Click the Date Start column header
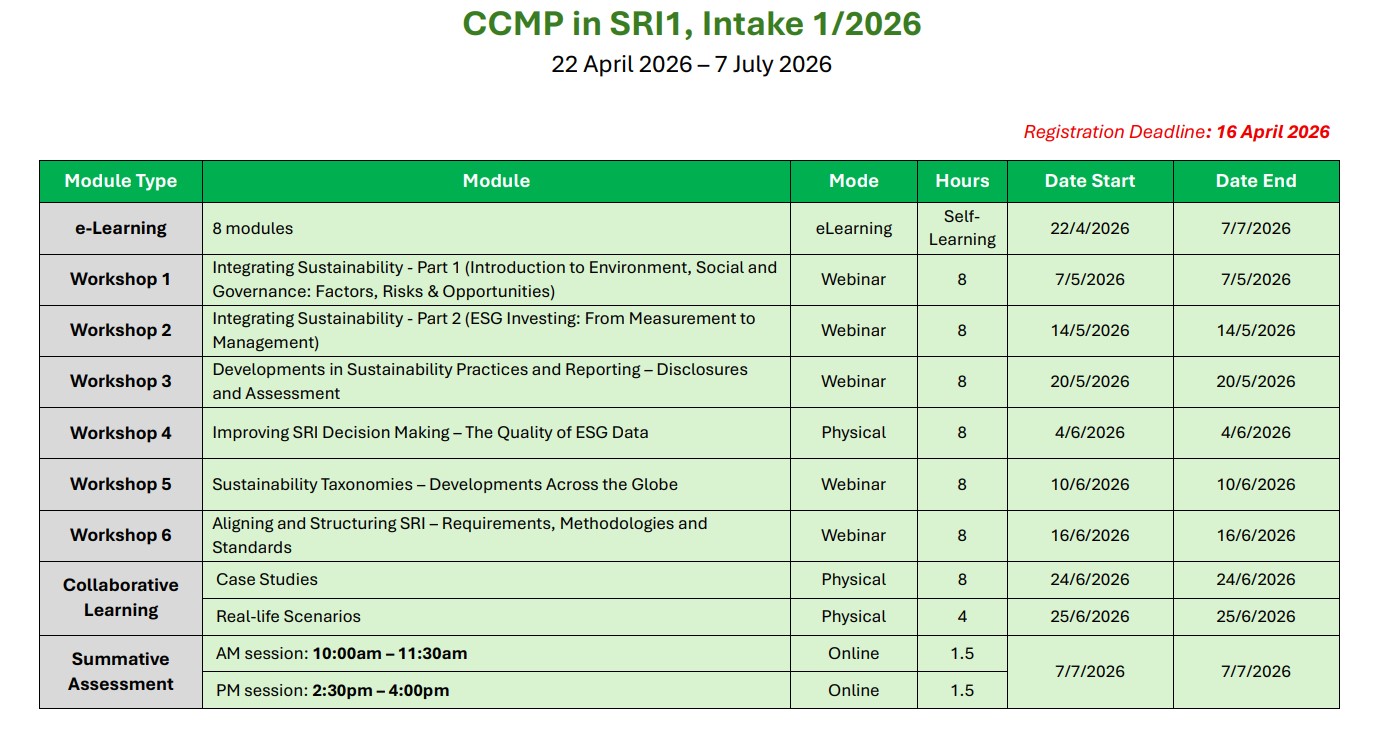Image resolution: width=1380 pixels, height=741 pixels. (x=1089, y=181)
